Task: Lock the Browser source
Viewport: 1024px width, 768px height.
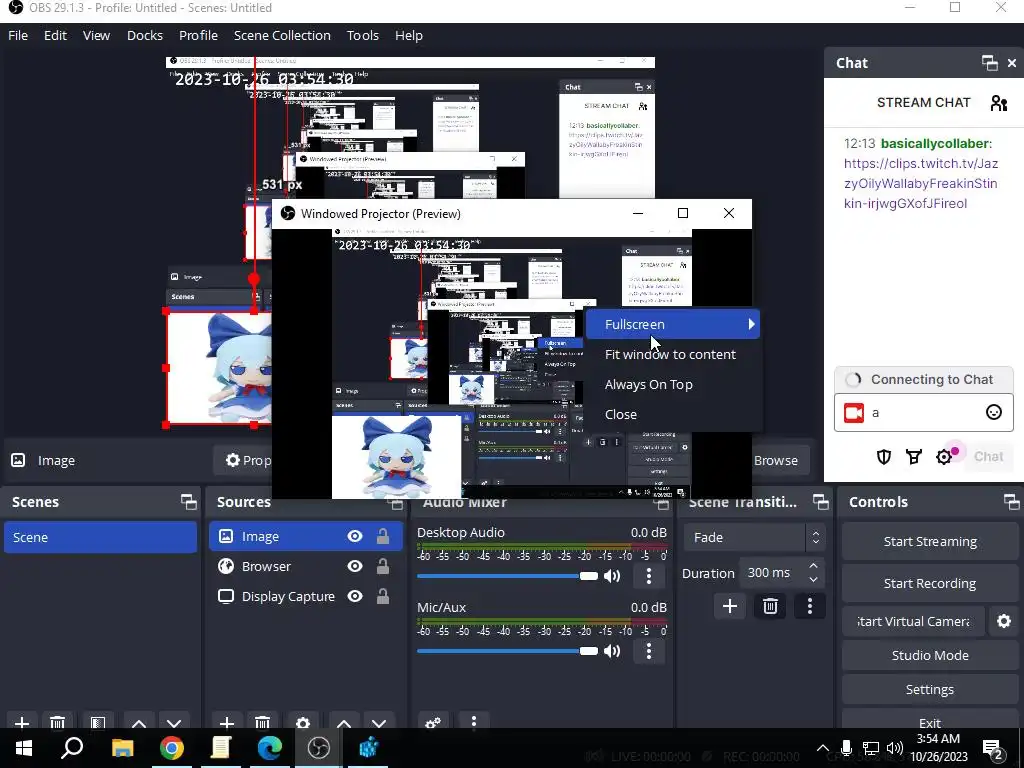Action: pyautogui.click(x=383, y=566)
